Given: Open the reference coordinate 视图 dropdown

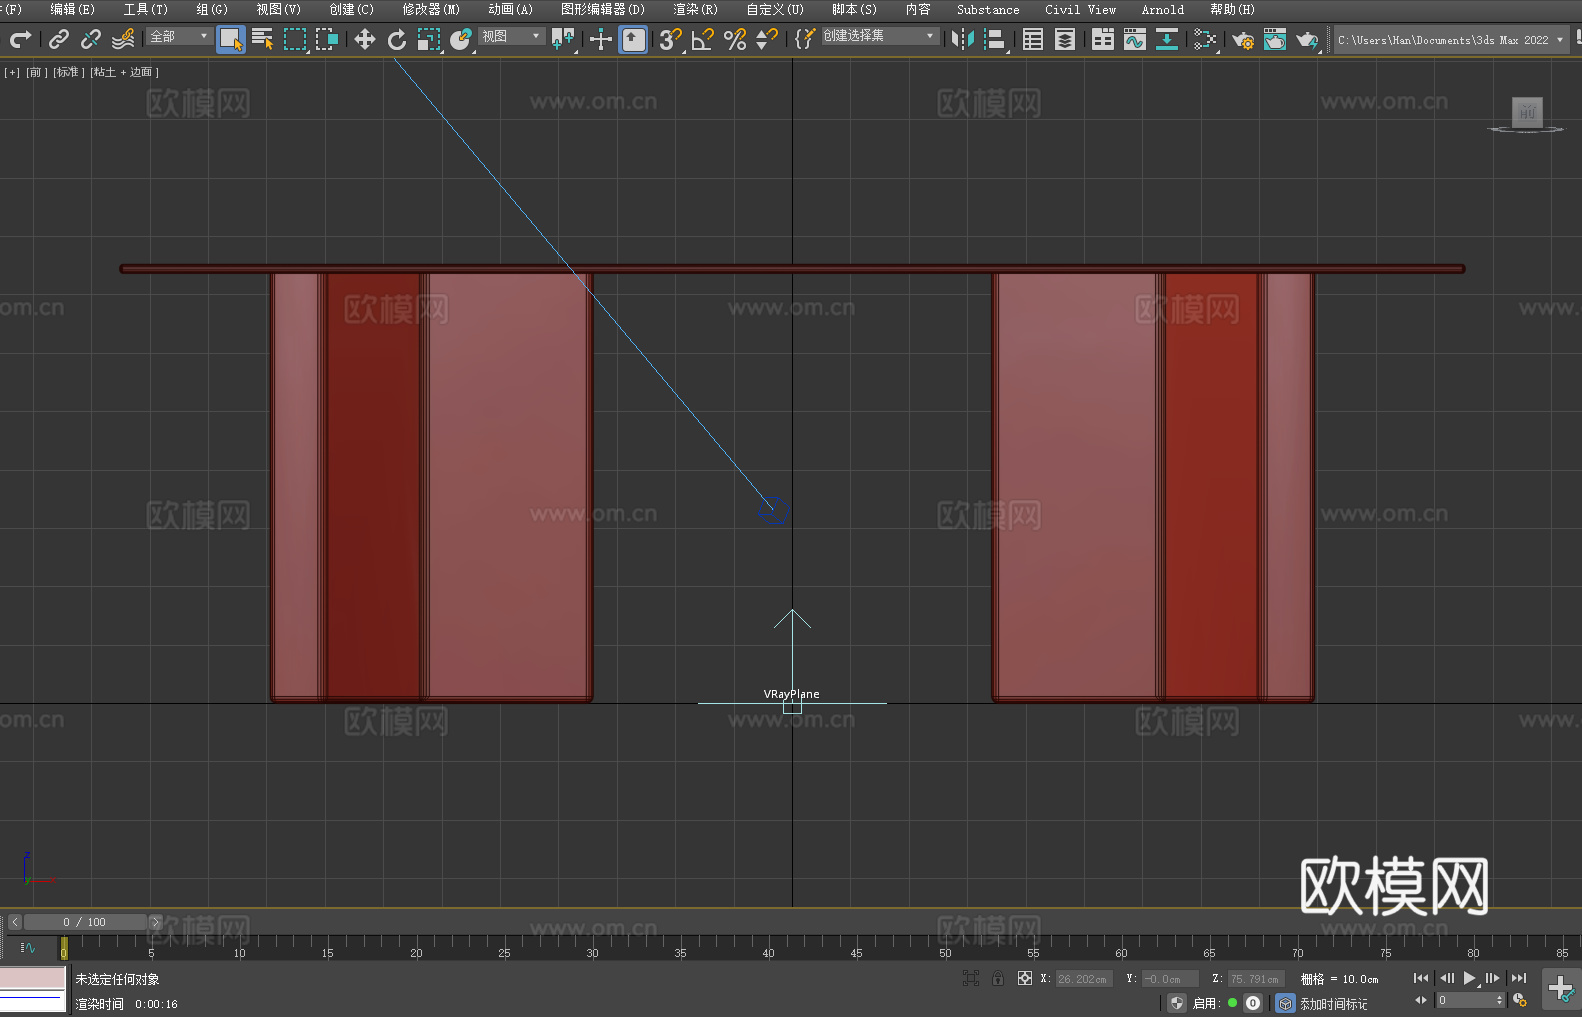Looking at the screenshot, I should (511, 36).
